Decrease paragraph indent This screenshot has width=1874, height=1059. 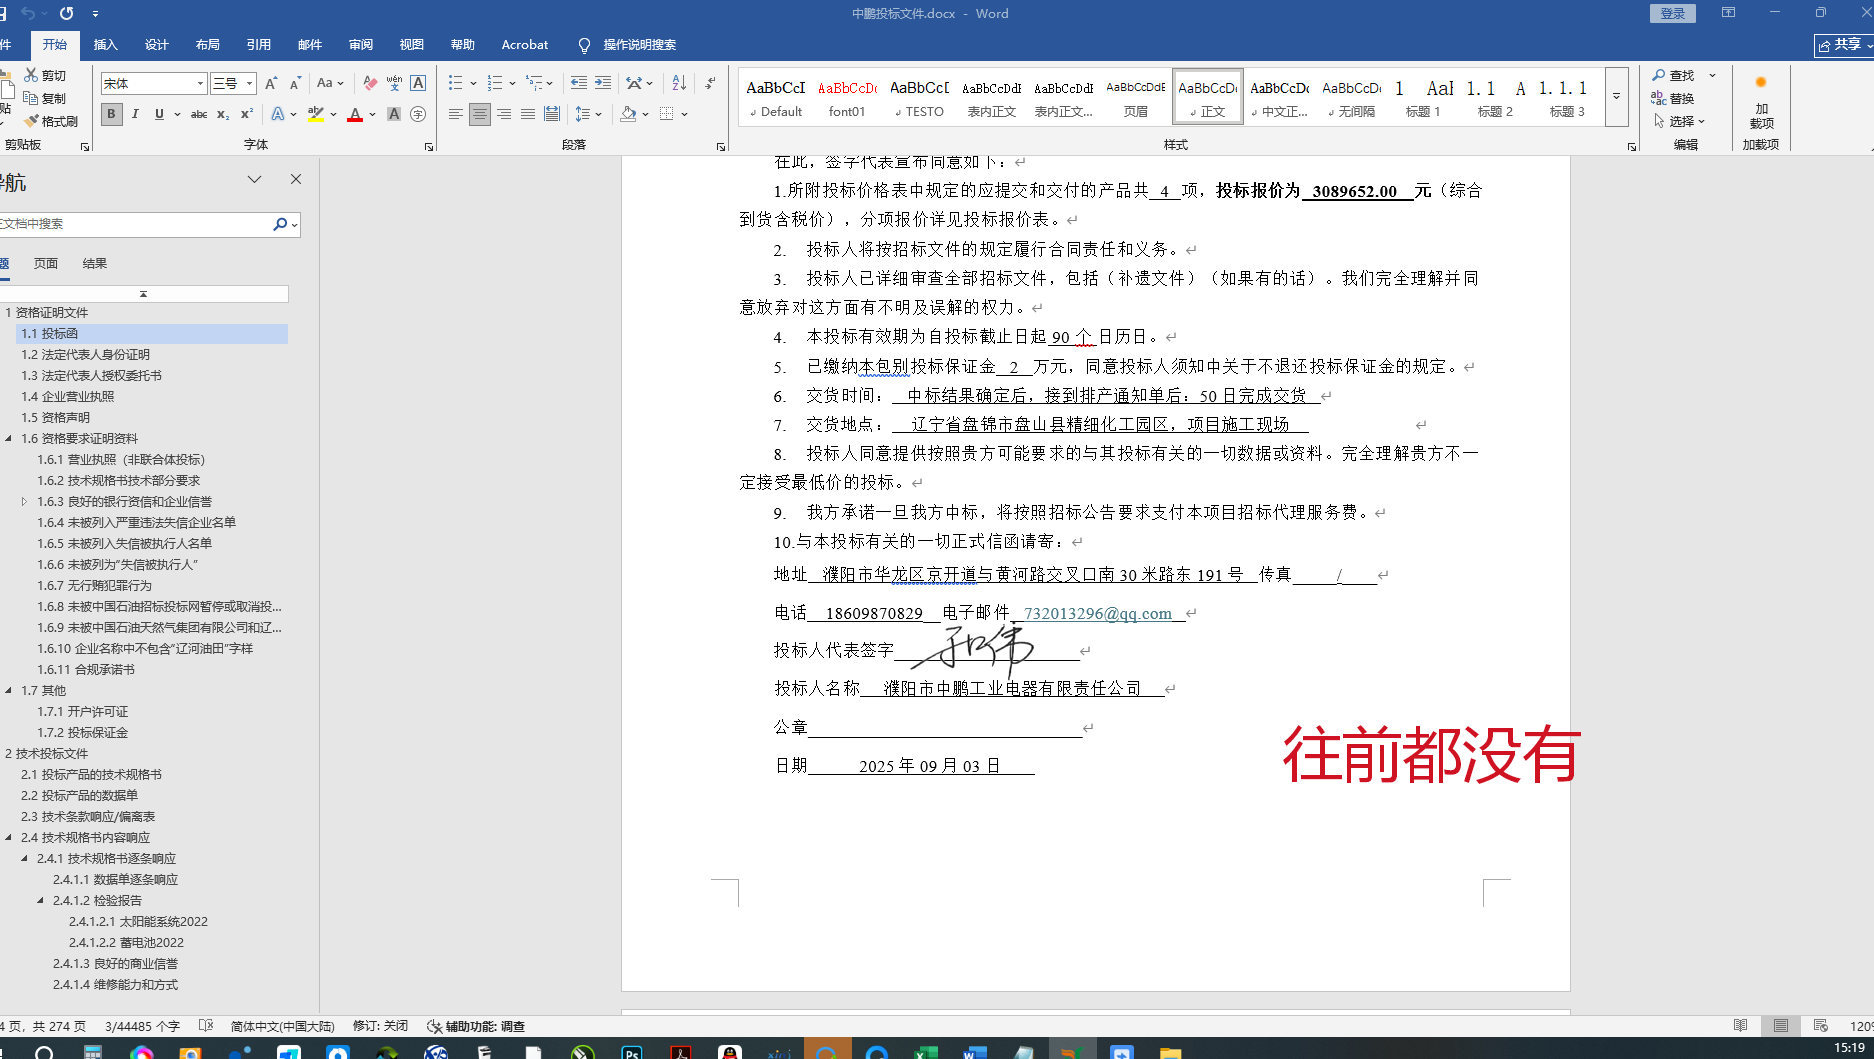[x=579, y=83]
